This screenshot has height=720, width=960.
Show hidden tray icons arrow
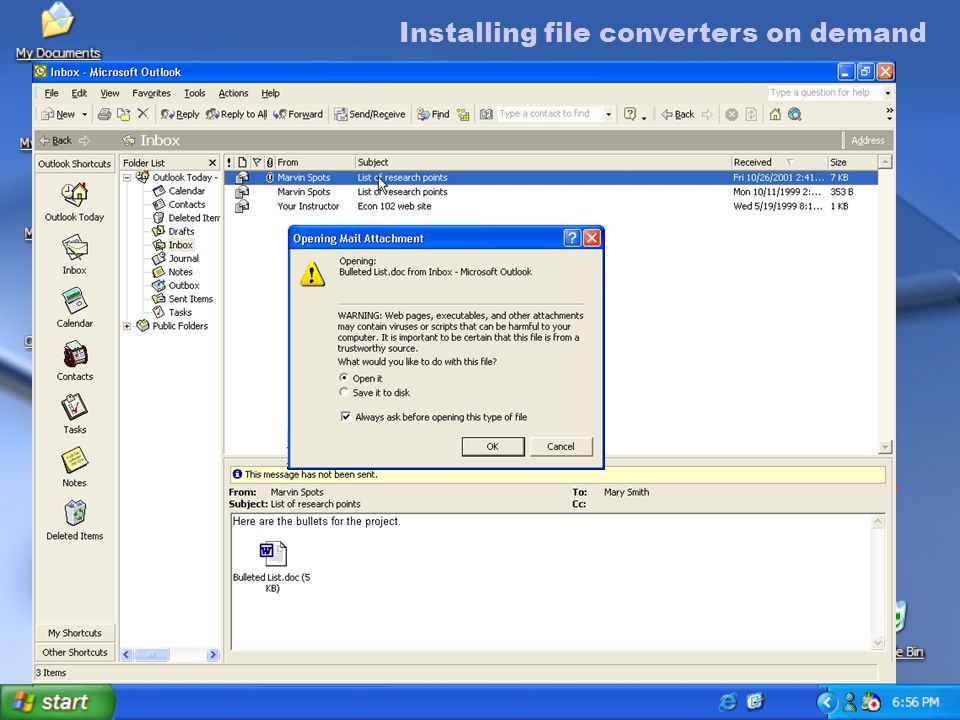coord(827,702)
